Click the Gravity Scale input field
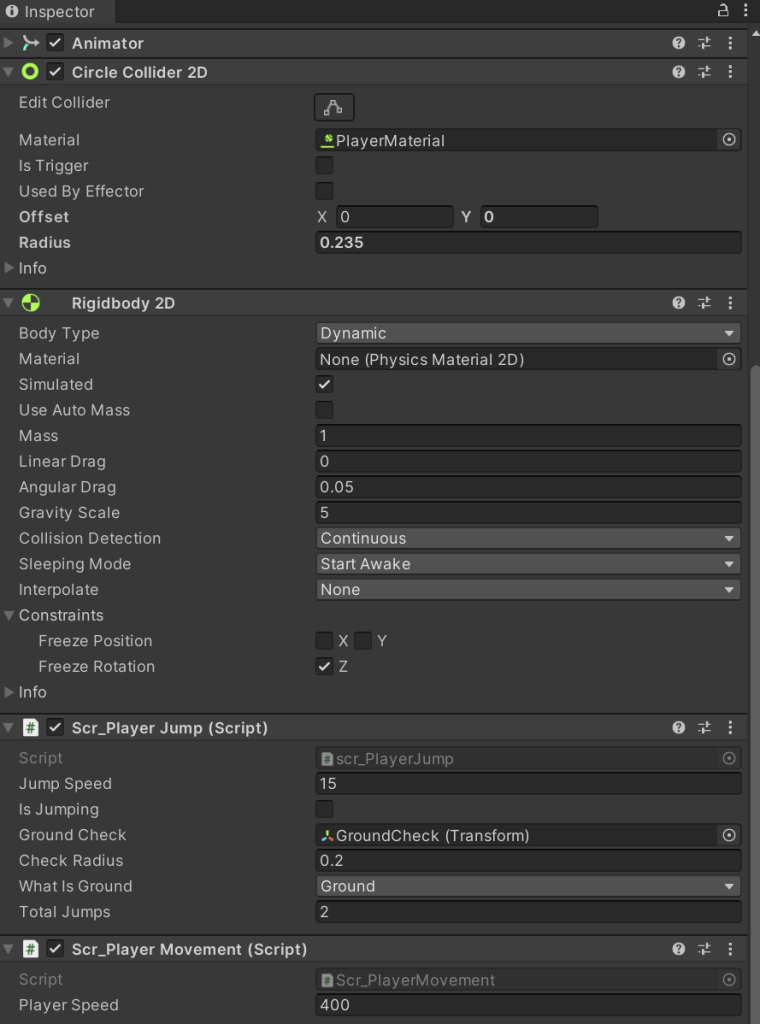Screen dimensions: 760x1024 coord(528,513)
